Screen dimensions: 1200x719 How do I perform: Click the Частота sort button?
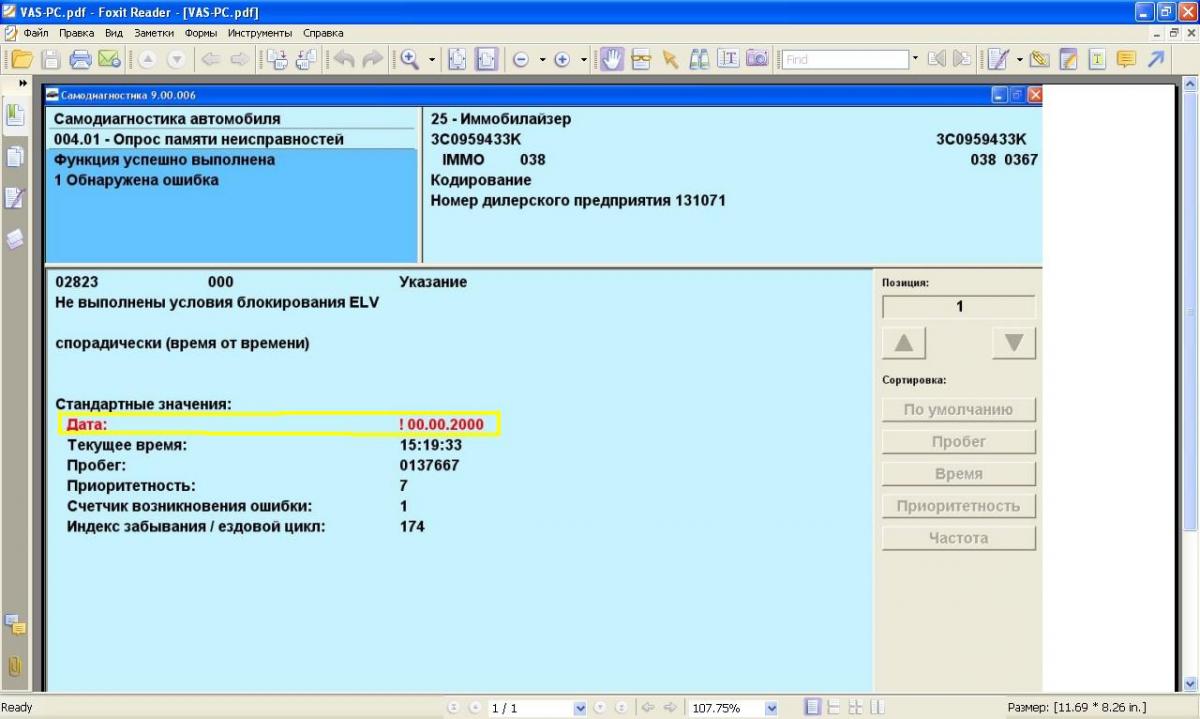[x=959, y=538]
